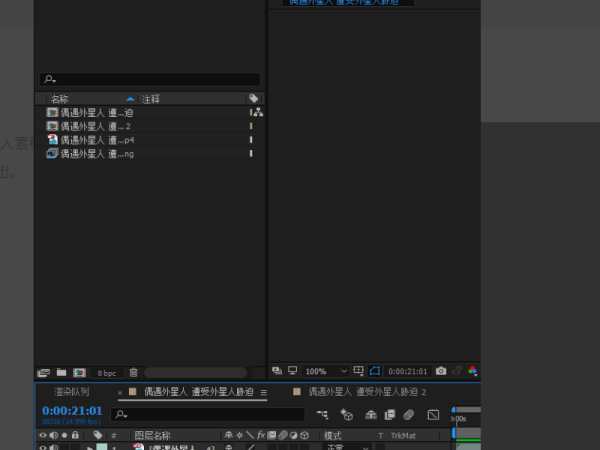Click the Draft 3D cube icon
Screen dimensions: 600x450
click(346, 414)
